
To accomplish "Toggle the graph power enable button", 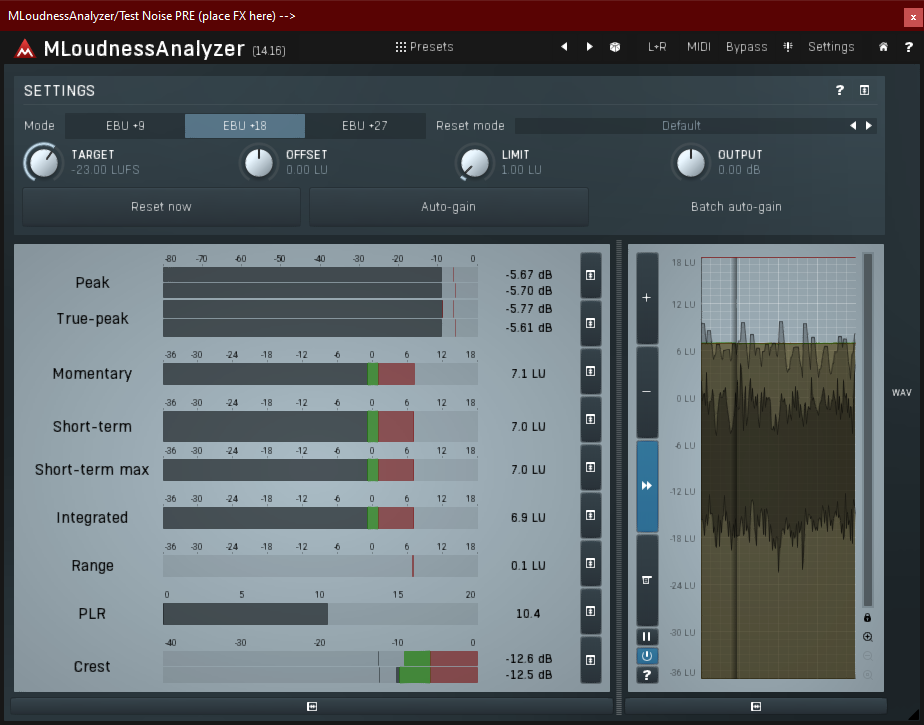I will (x=647, y=656).
